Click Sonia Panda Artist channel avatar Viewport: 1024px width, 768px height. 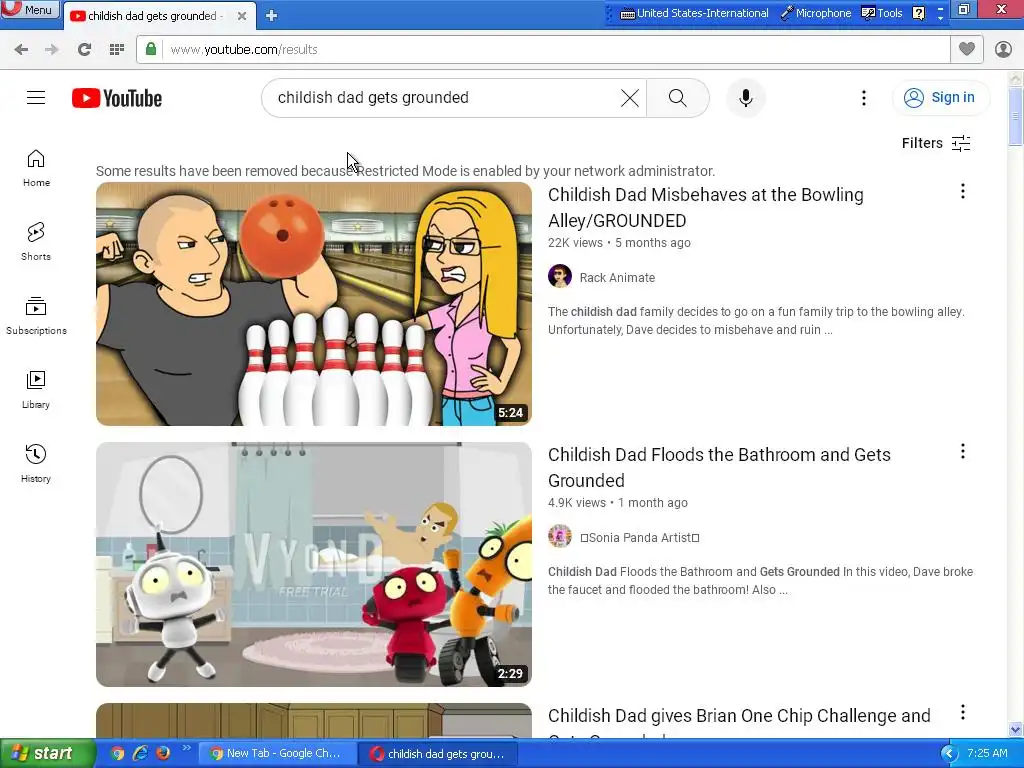point(560,537)
